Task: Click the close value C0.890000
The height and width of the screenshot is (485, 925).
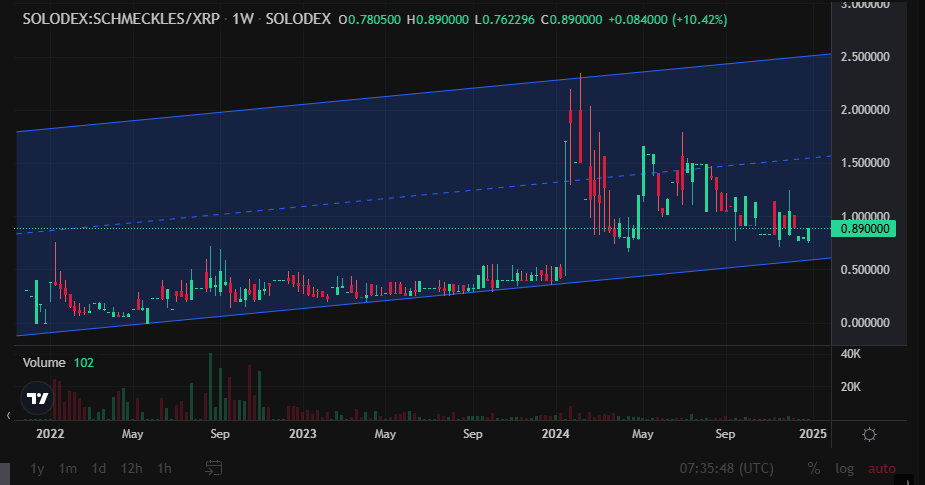Action: pos(571,19)
